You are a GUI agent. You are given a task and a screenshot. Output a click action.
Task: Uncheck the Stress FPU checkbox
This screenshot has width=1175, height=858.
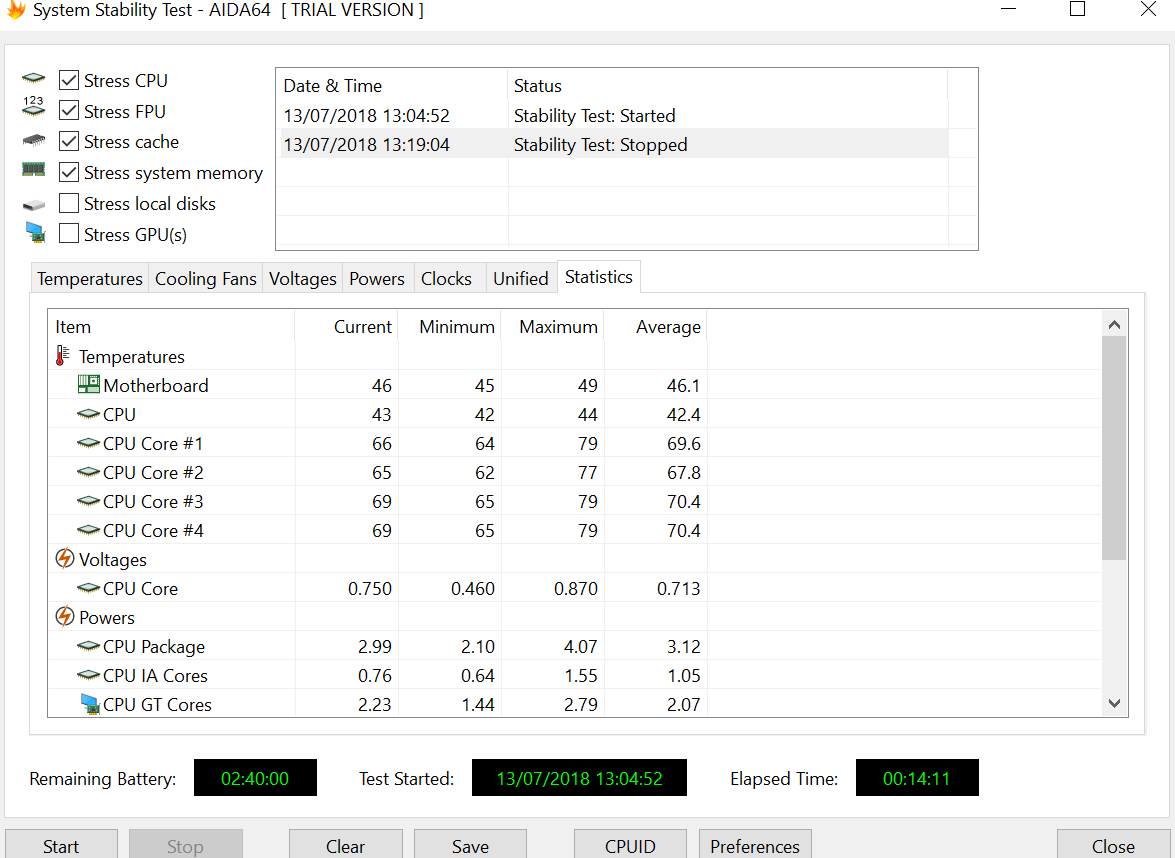coord(69,111)
